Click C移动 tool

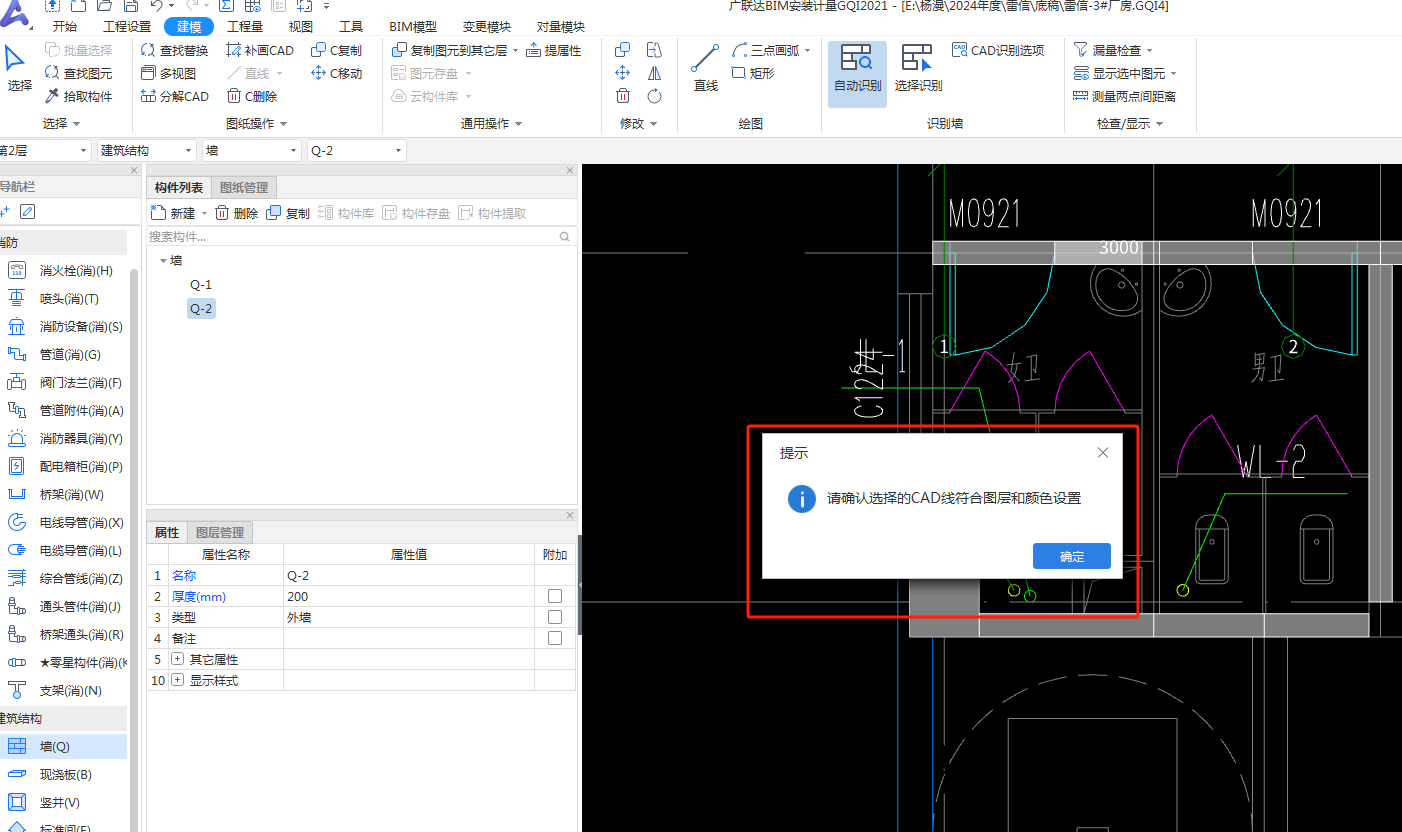click(336, 73)
